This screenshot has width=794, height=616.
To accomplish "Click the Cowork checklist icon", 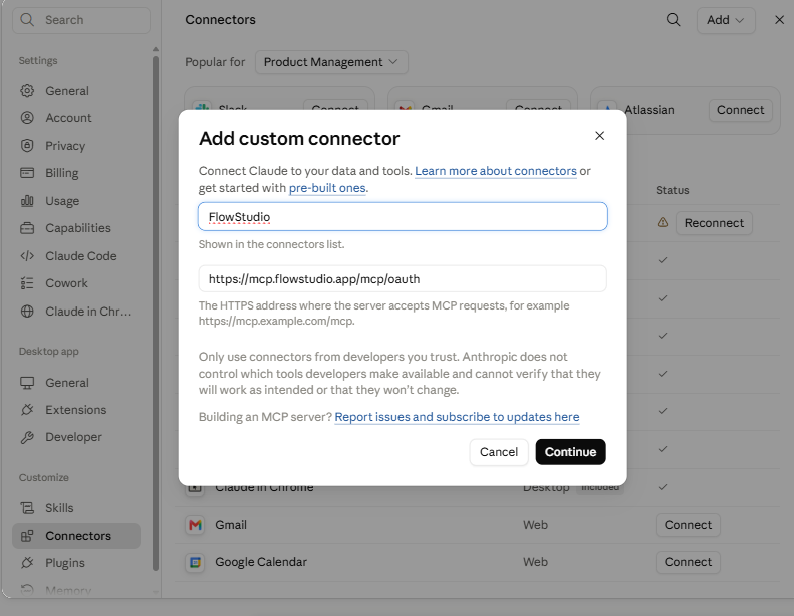I will 27,283.
